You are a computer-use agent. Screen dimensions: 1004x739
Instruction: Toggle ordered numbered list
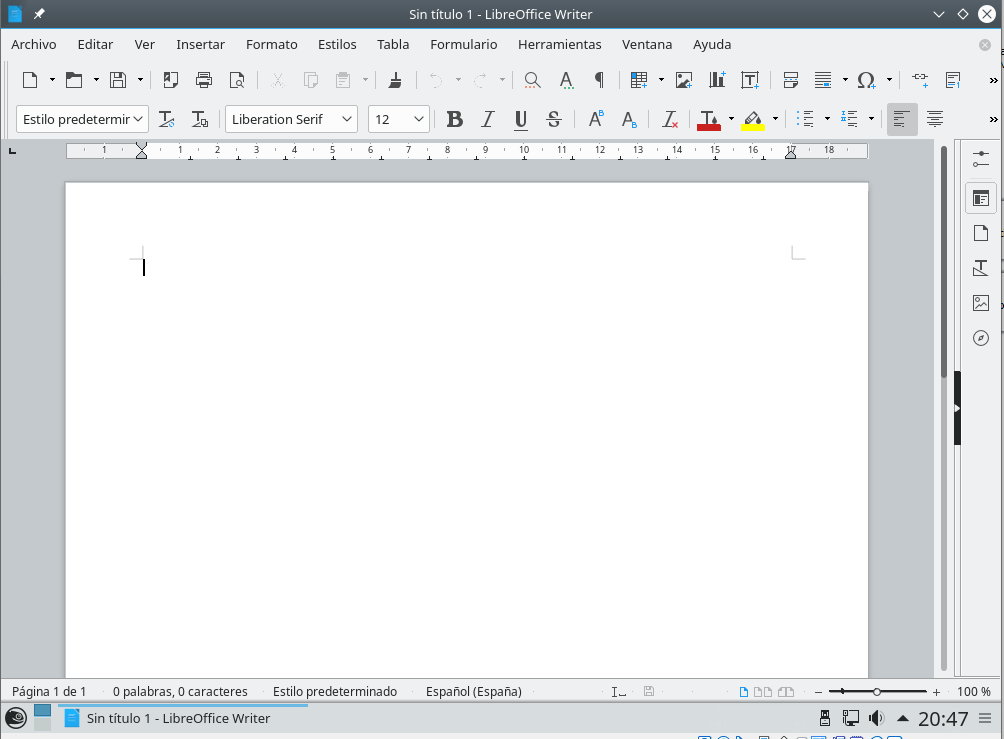(850, 119)
